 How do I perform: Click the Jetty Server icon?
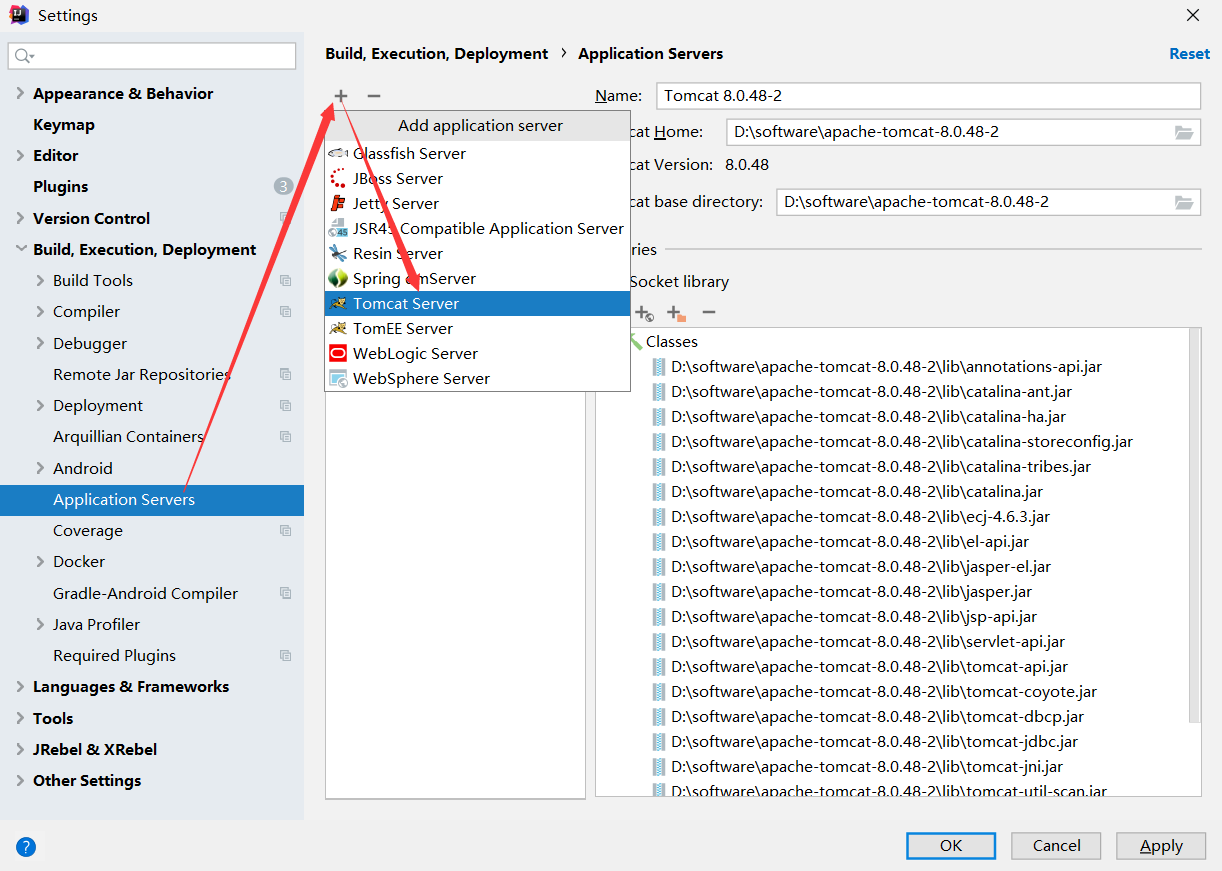point(338,203)
